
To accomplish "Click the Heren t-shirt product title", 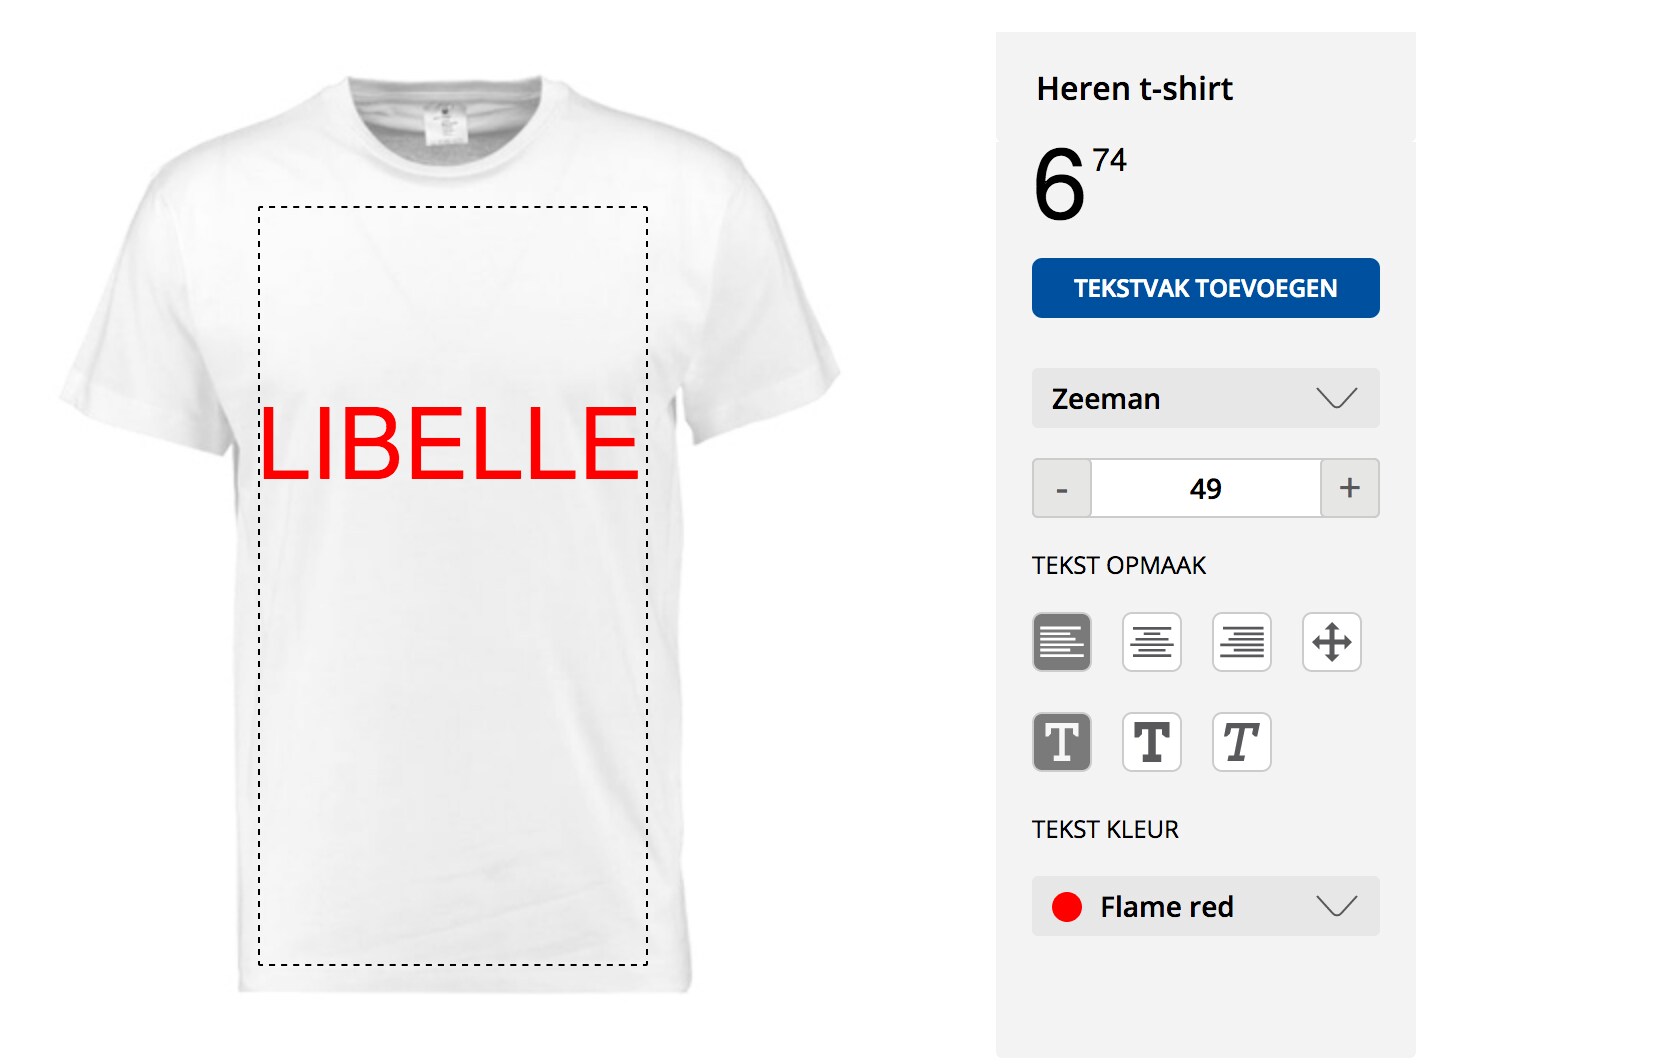I will click(1134, 88).
